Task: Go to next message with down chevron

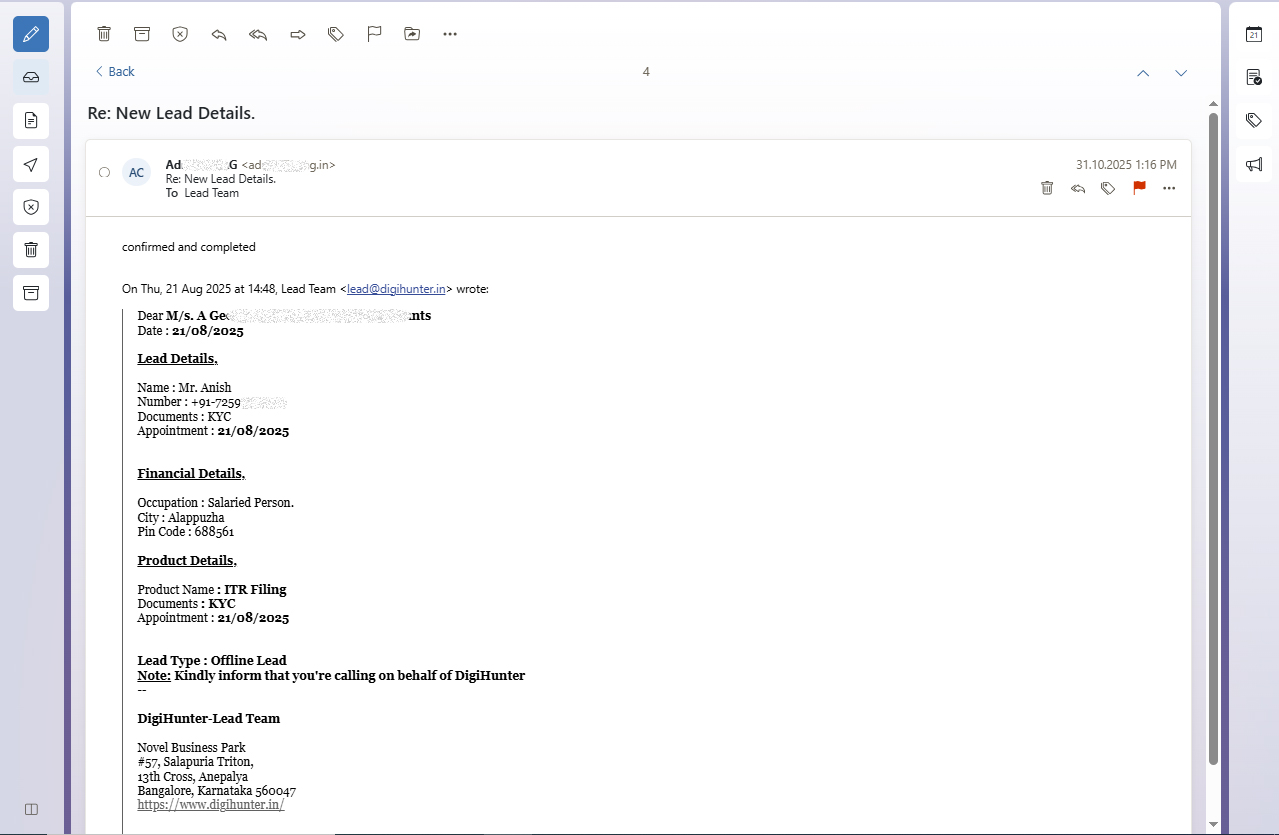Action: tap(1181, 73)
